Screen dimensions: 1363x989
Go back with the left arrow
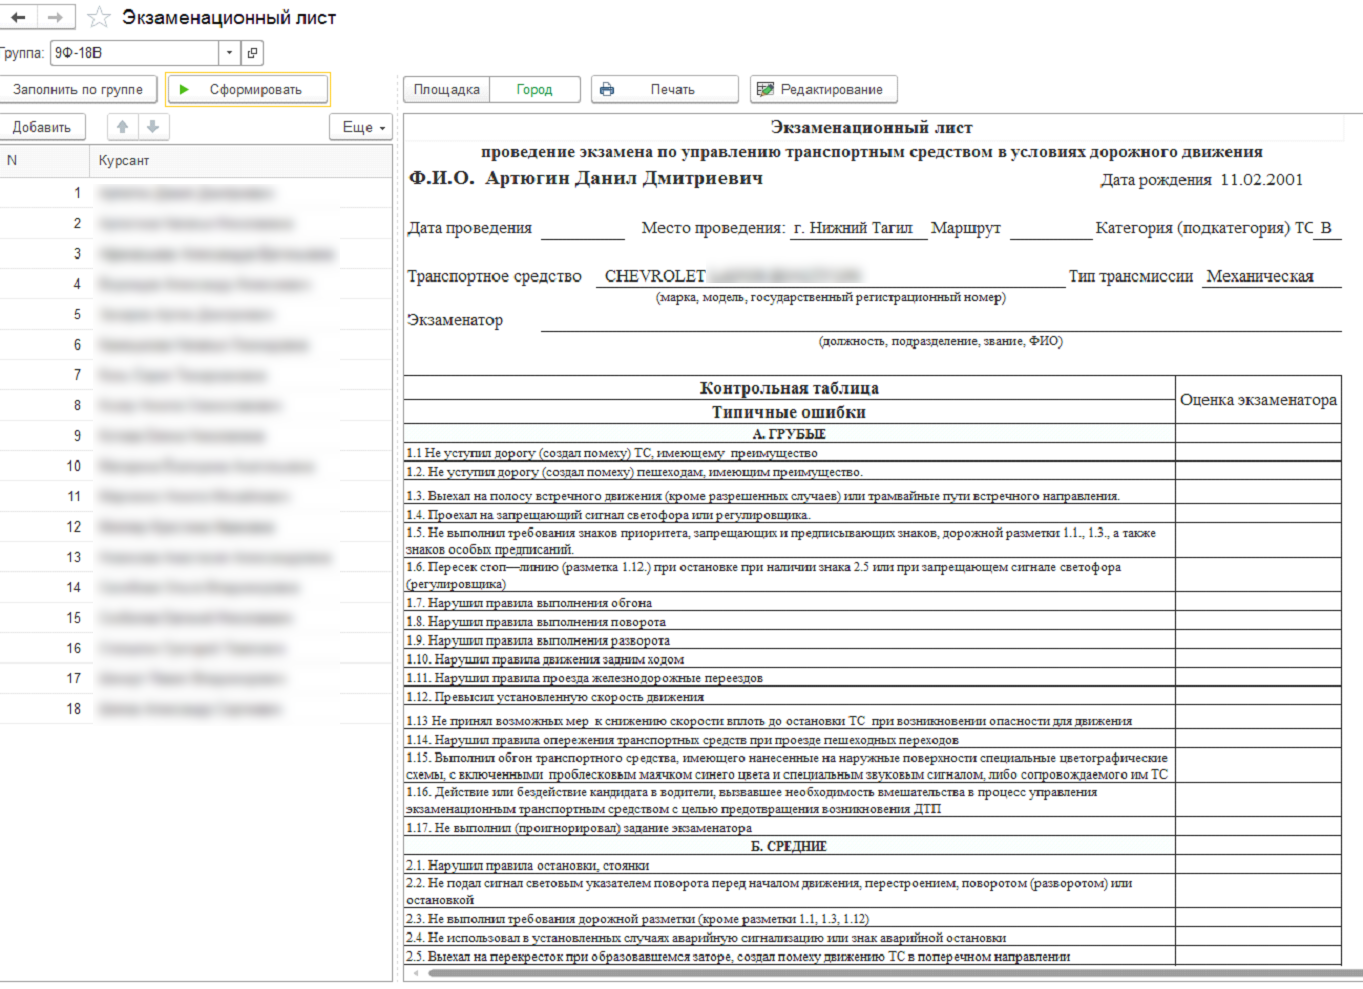[x=18, y=17]
